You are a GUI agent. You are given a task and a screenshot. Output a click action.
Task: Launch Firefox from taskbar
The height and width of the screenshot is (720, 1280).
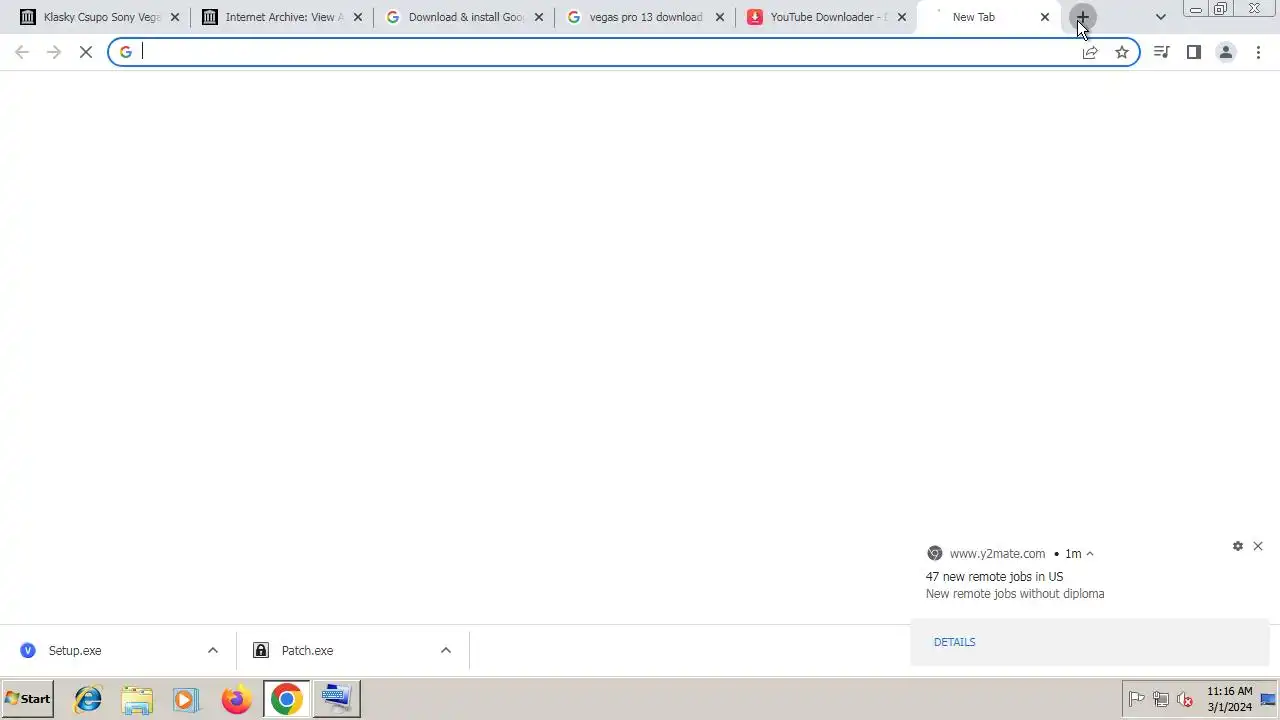pyautogui.click(x=237, y=699)
